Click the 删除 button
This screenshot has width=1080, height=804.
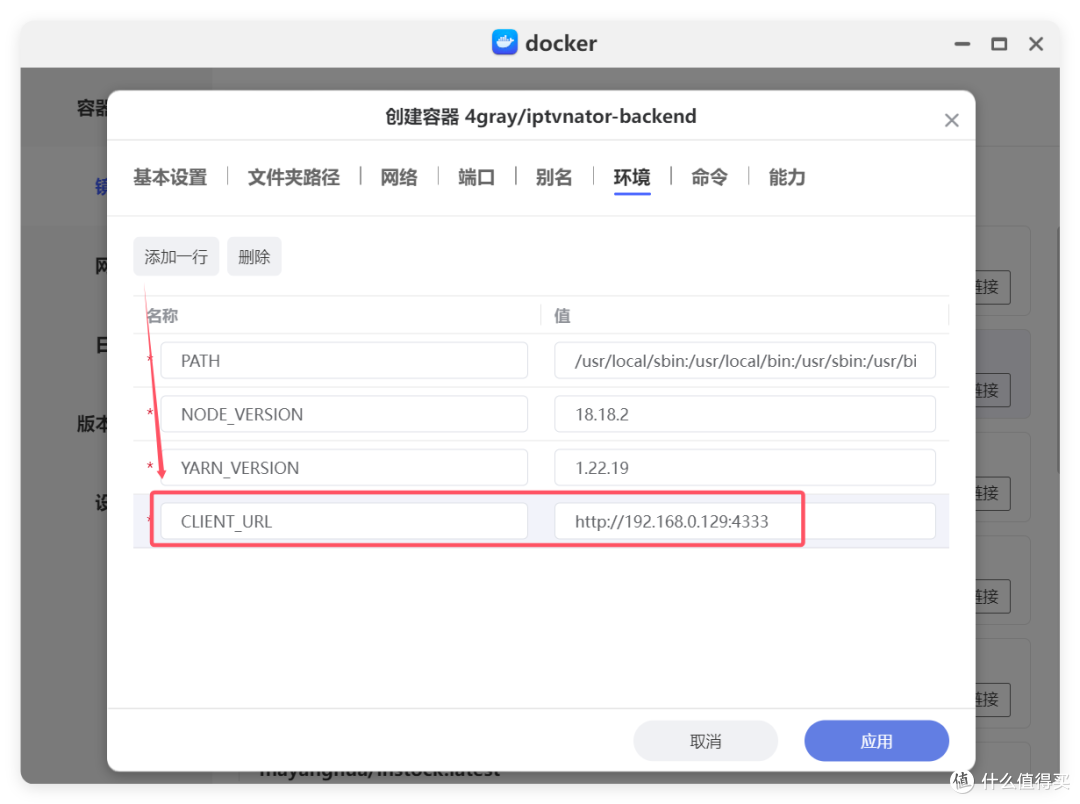coord(254,256)
